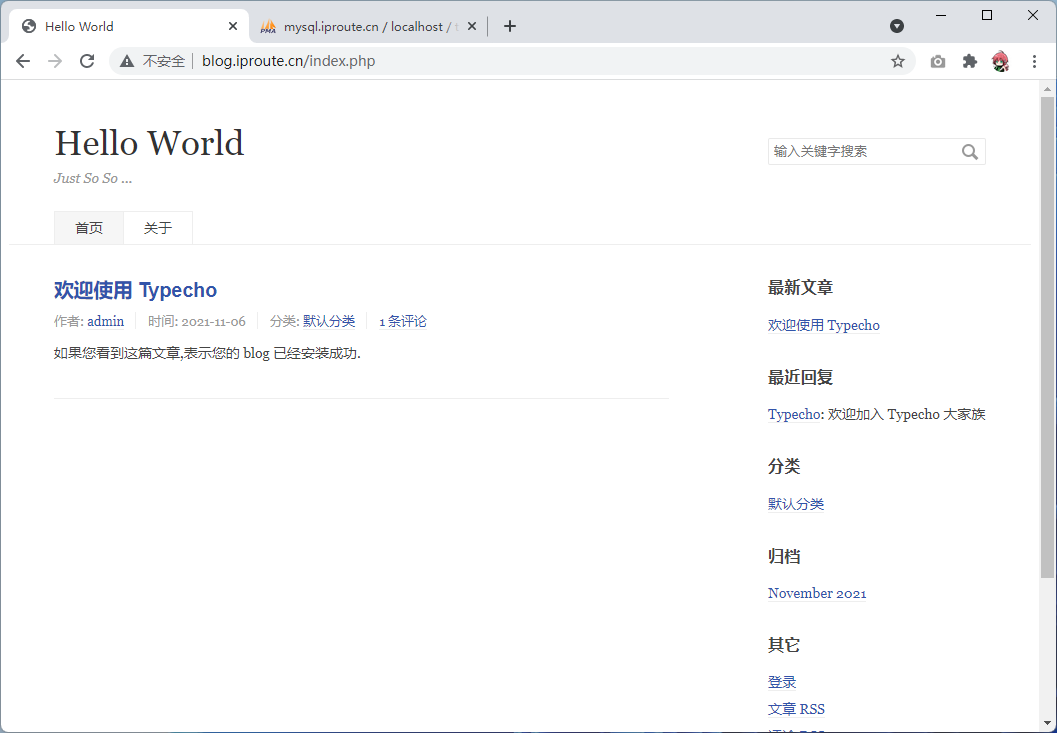
Task: Click the 归档 sidebar heading
Action: [784, 556]
